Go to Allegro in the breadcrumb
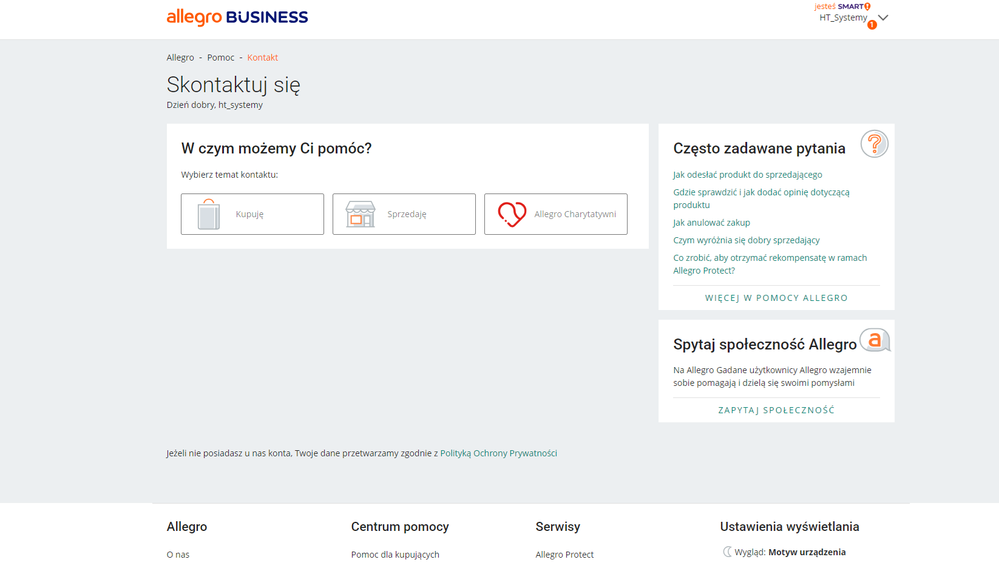The image size is (999, 563). tap(180, 58)
